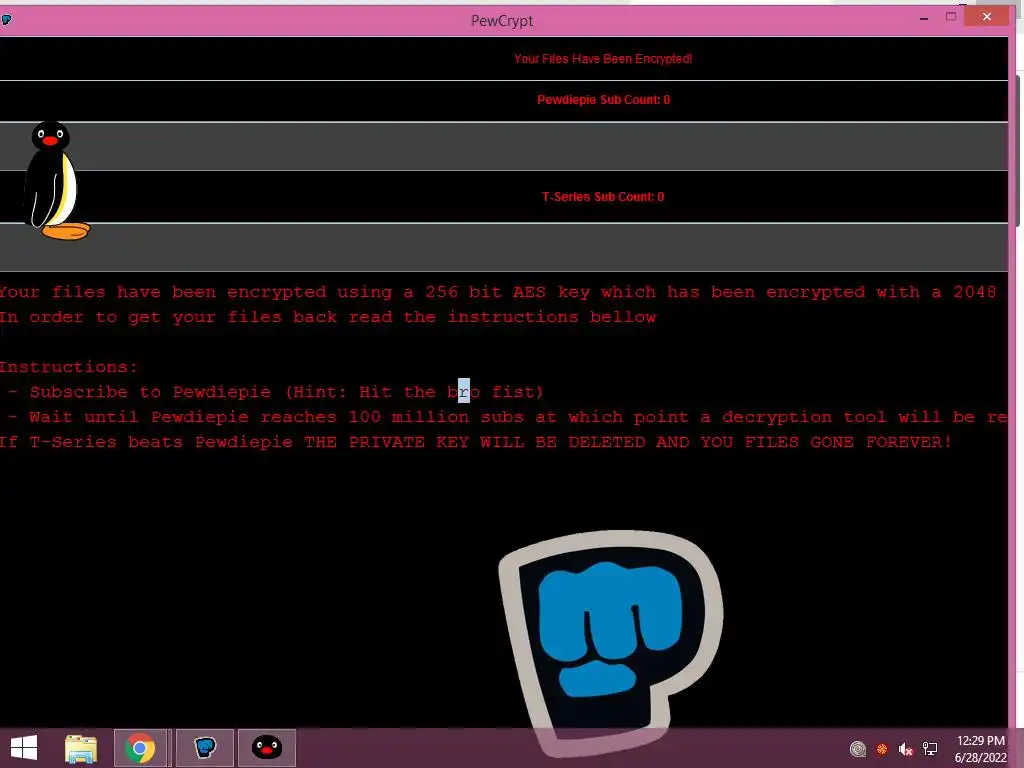Image resolution: width=1024 pixels, height=768 pixels.
Task: Click the PewCrypt title bar app icon
Action: (x=6, y=20)
